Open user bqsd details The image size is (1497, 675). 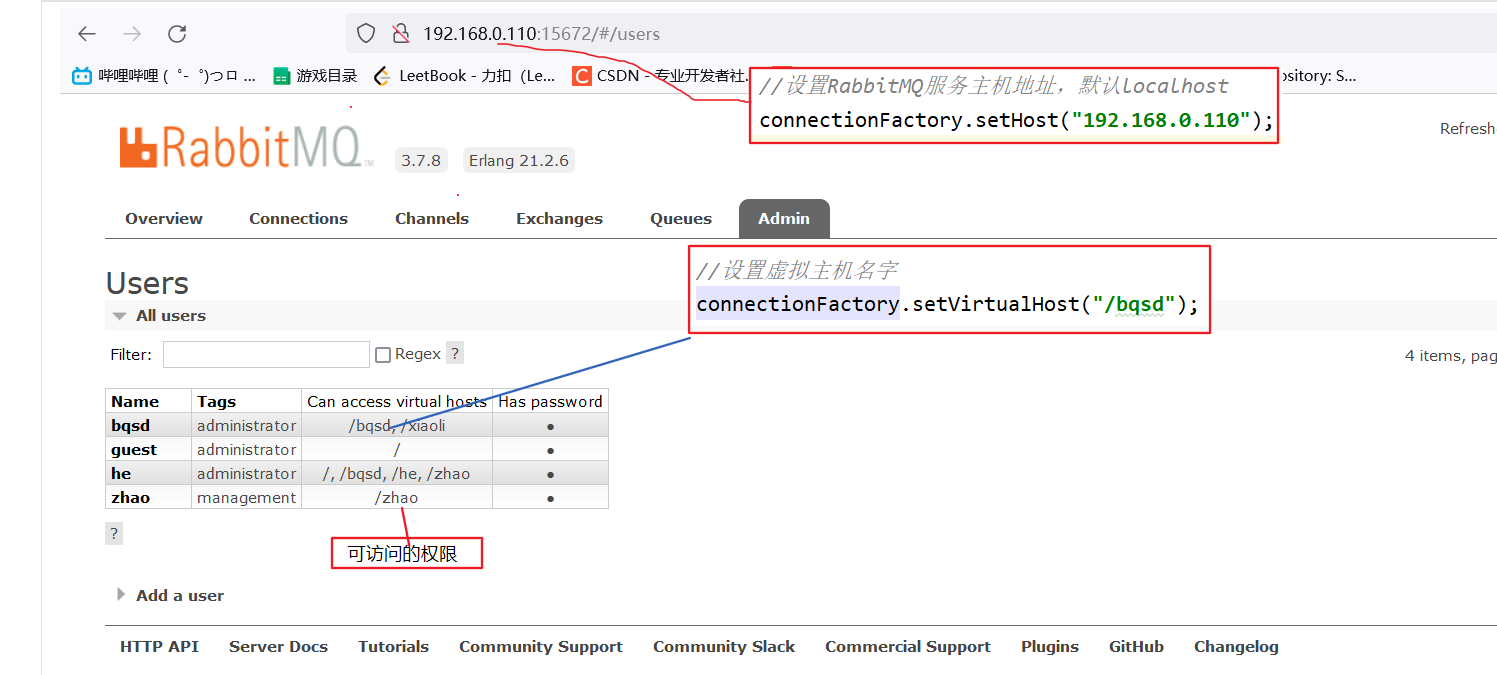130,426
